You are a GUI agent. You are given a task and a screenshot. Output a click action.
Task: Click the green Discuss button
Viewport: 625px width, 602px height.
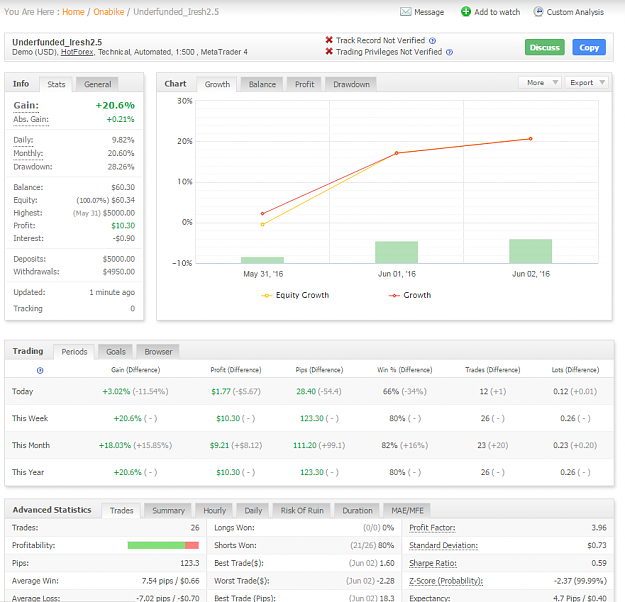click(544, 47)
